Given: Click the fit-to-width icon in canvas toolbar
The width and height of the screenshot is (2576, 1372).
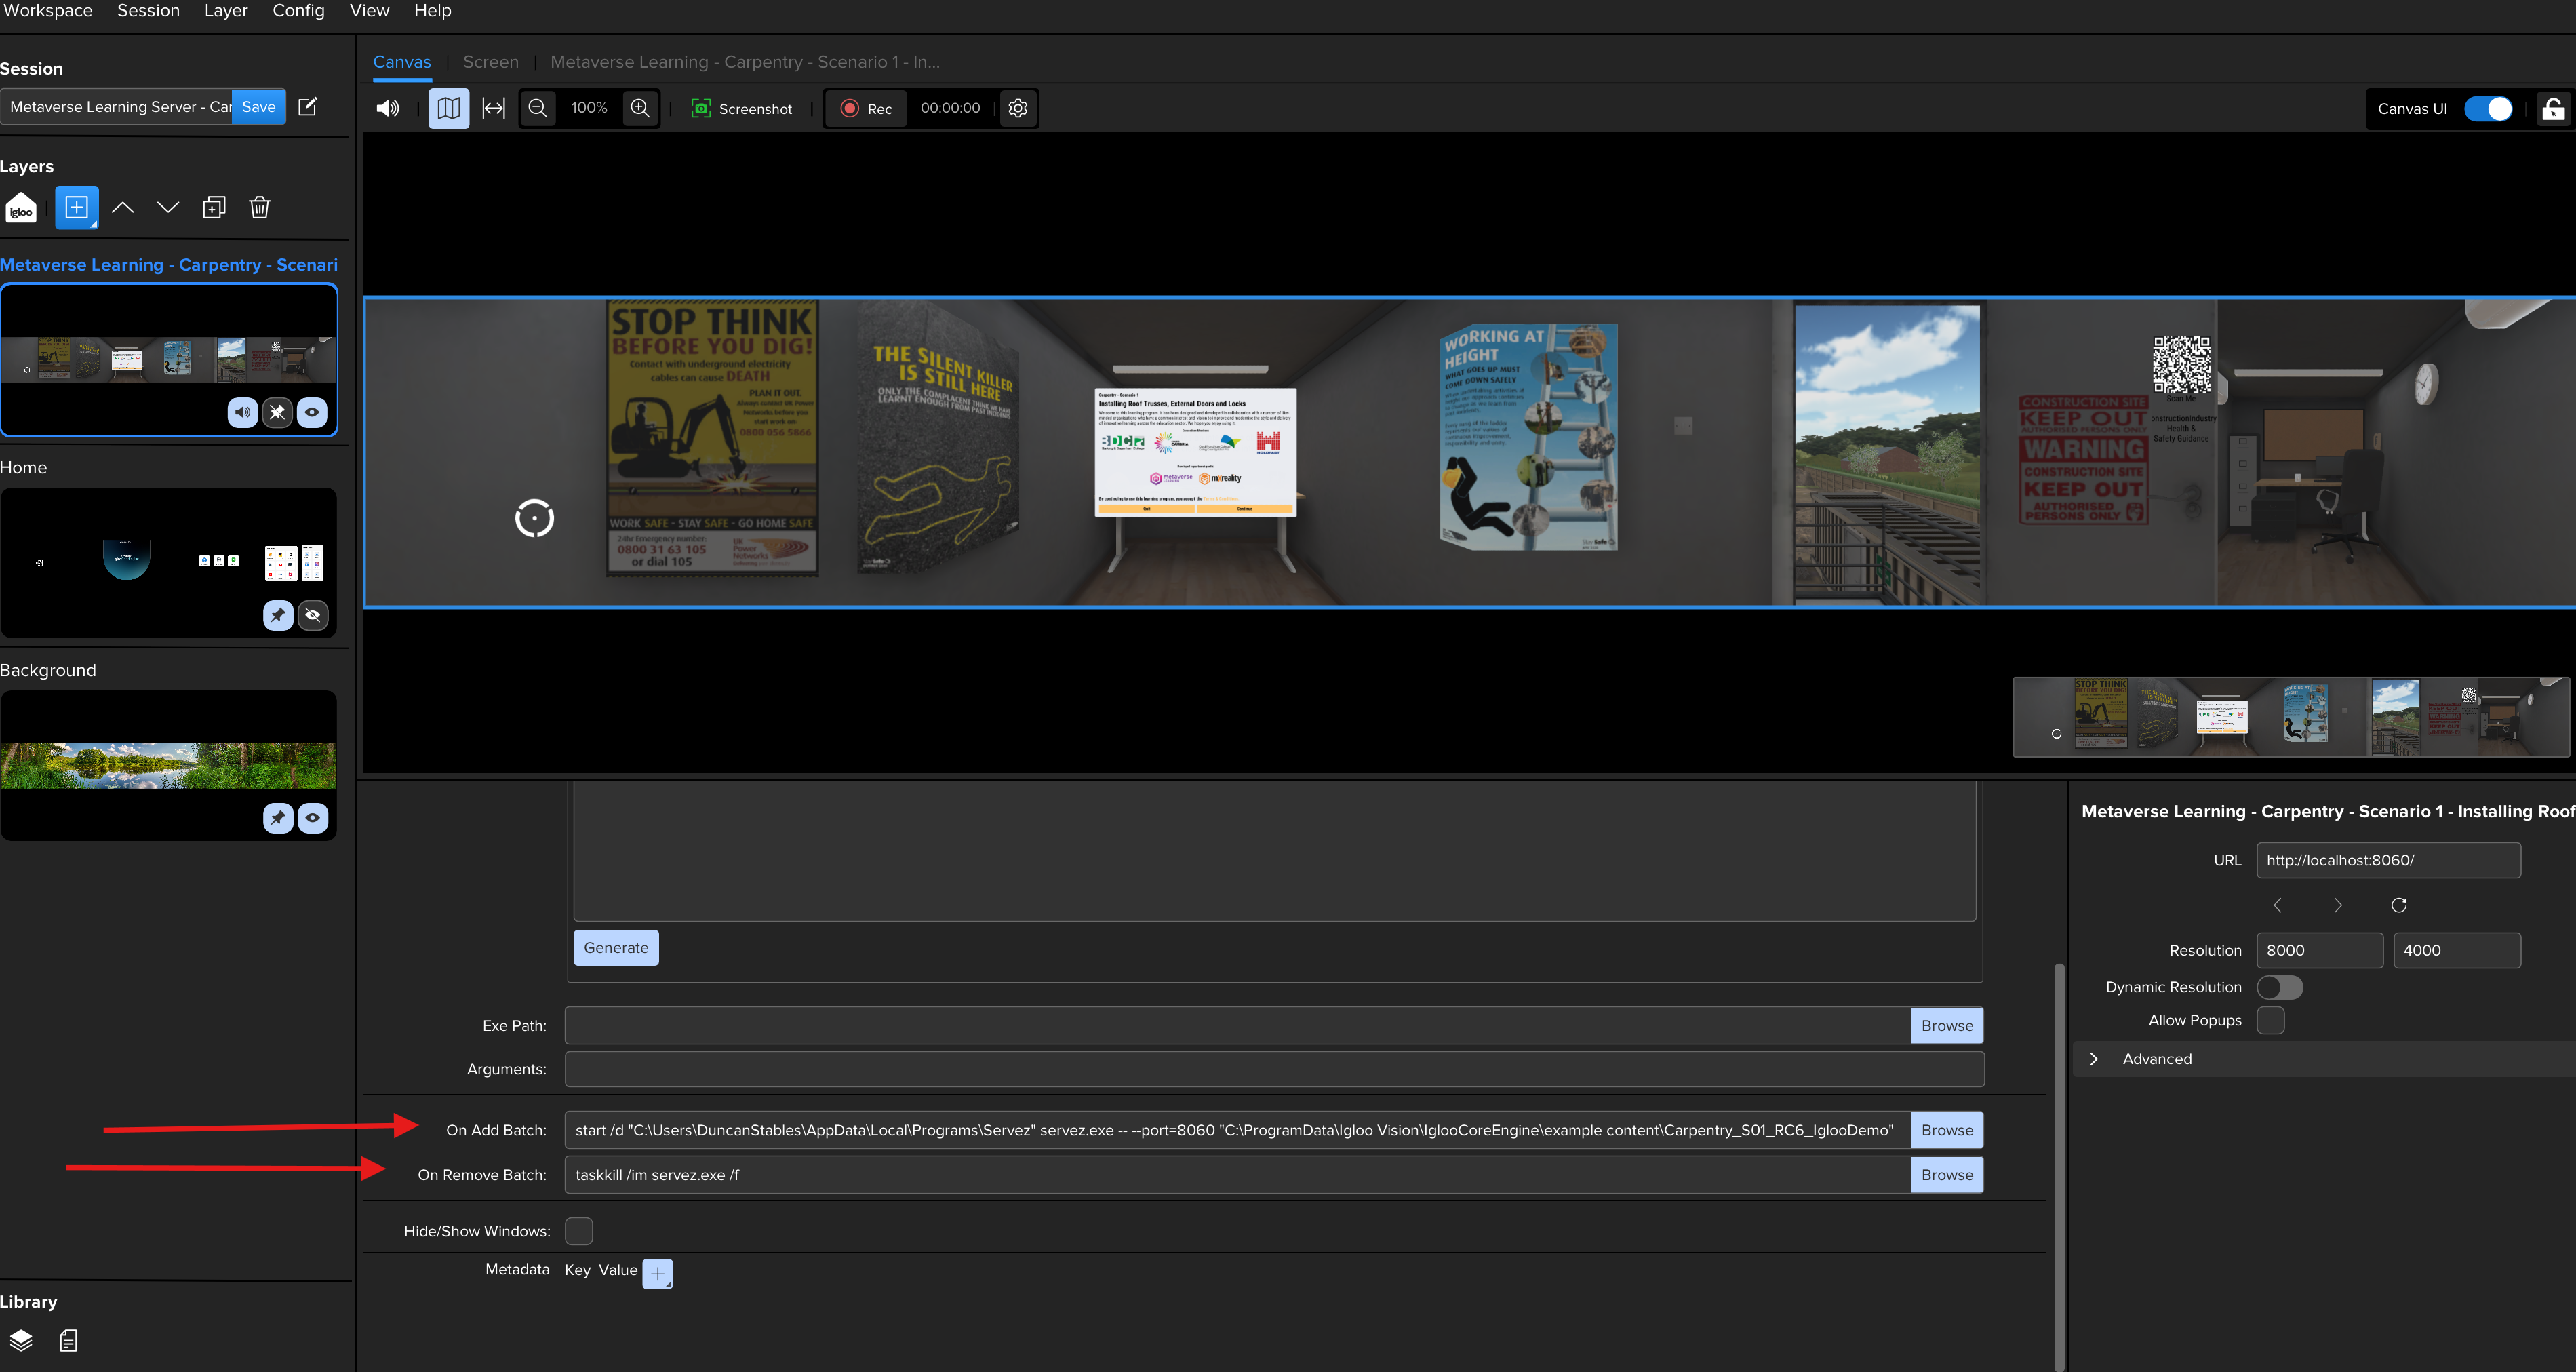Looking at the screenshot, I should [494, 108].
